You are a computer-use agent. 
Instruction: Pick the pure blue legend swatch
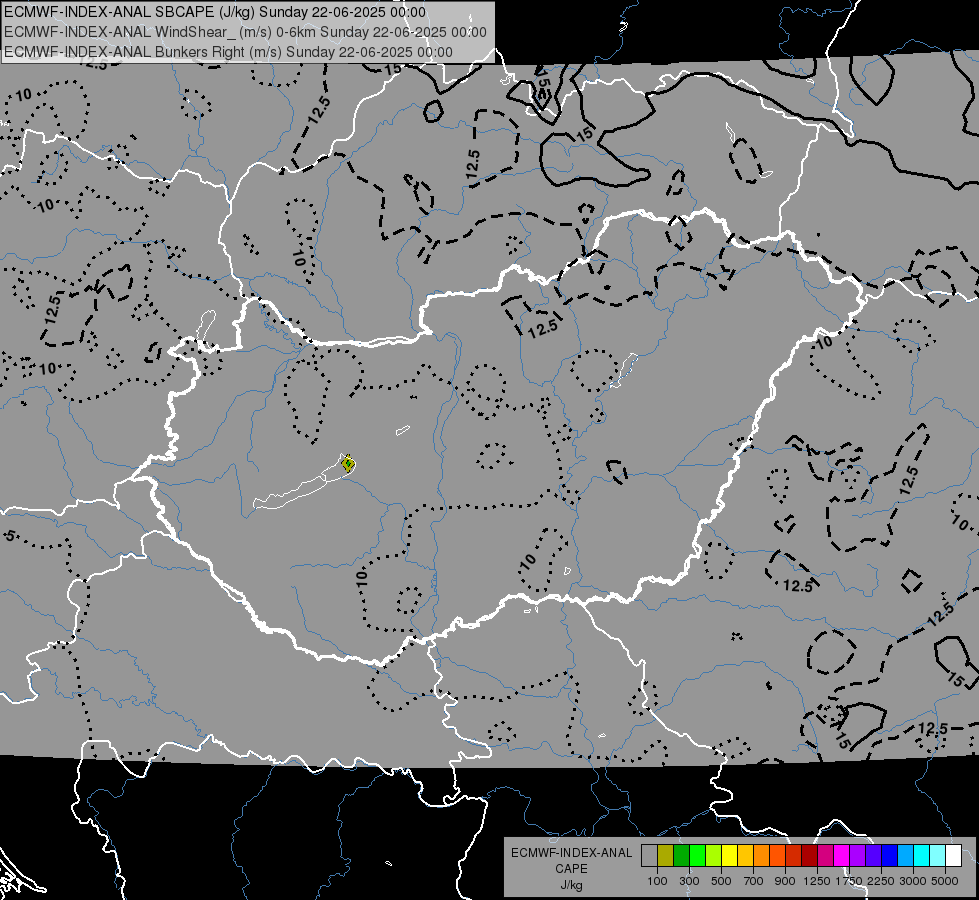pyautogui.click(x=890, y=856)
